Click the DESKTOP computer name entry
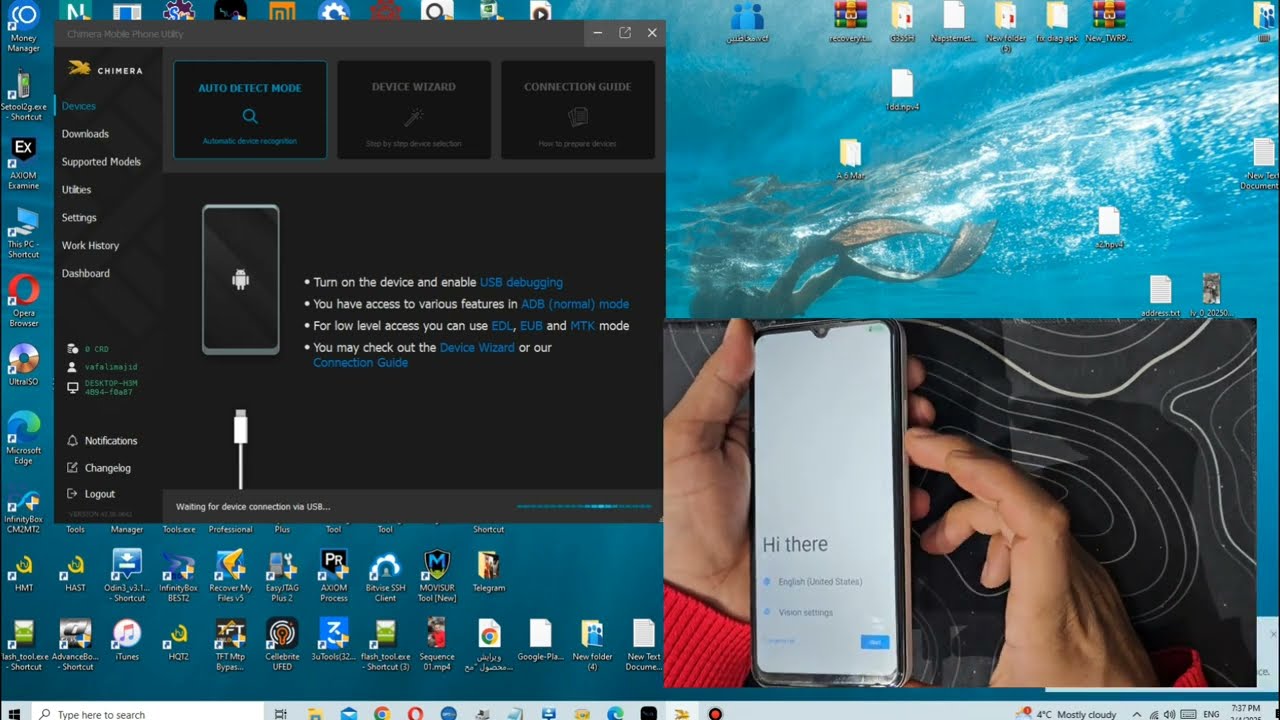Viewport: 1280px width, 720px height. [x=101, y=388]
